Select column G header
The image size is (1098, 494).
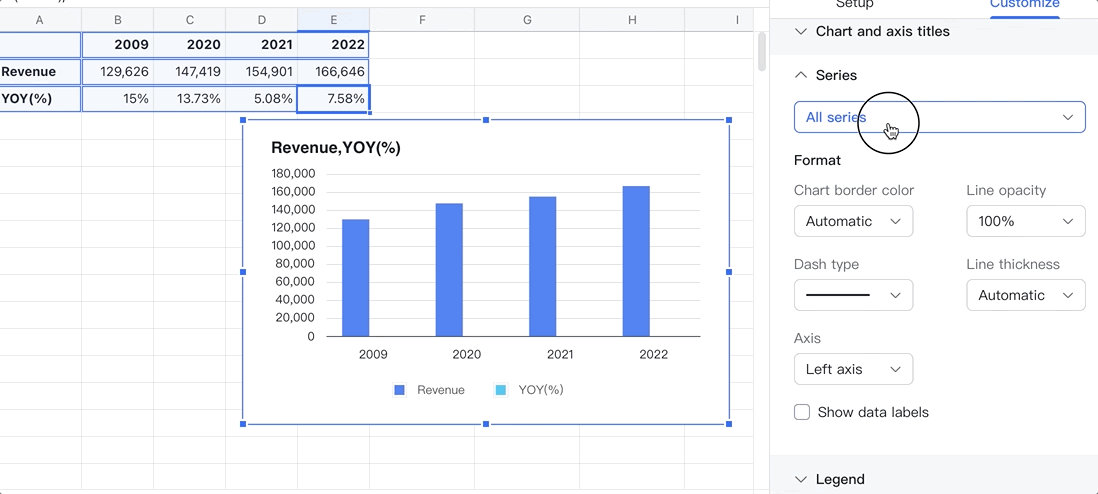[527, 20]
